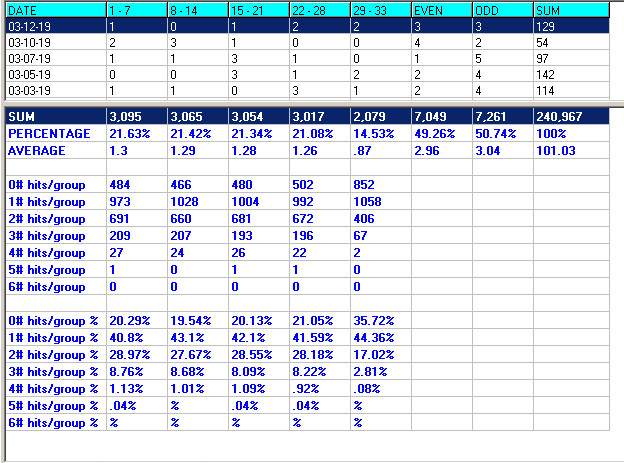
Task: Click the 6# hits/group row label
Action: coord(47,287)
